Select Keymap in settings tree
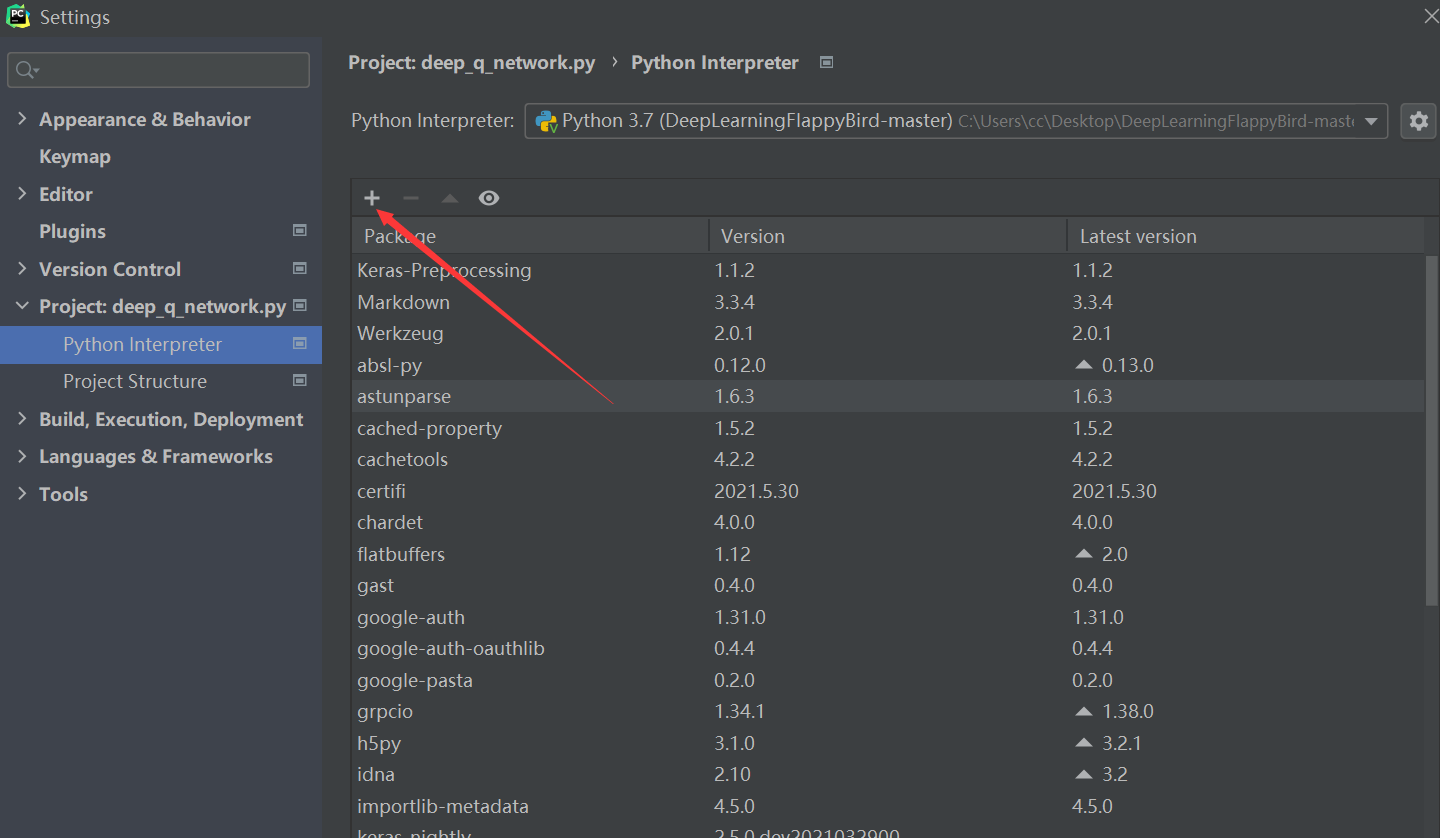1440x838 pixels. tap(75, 157)
